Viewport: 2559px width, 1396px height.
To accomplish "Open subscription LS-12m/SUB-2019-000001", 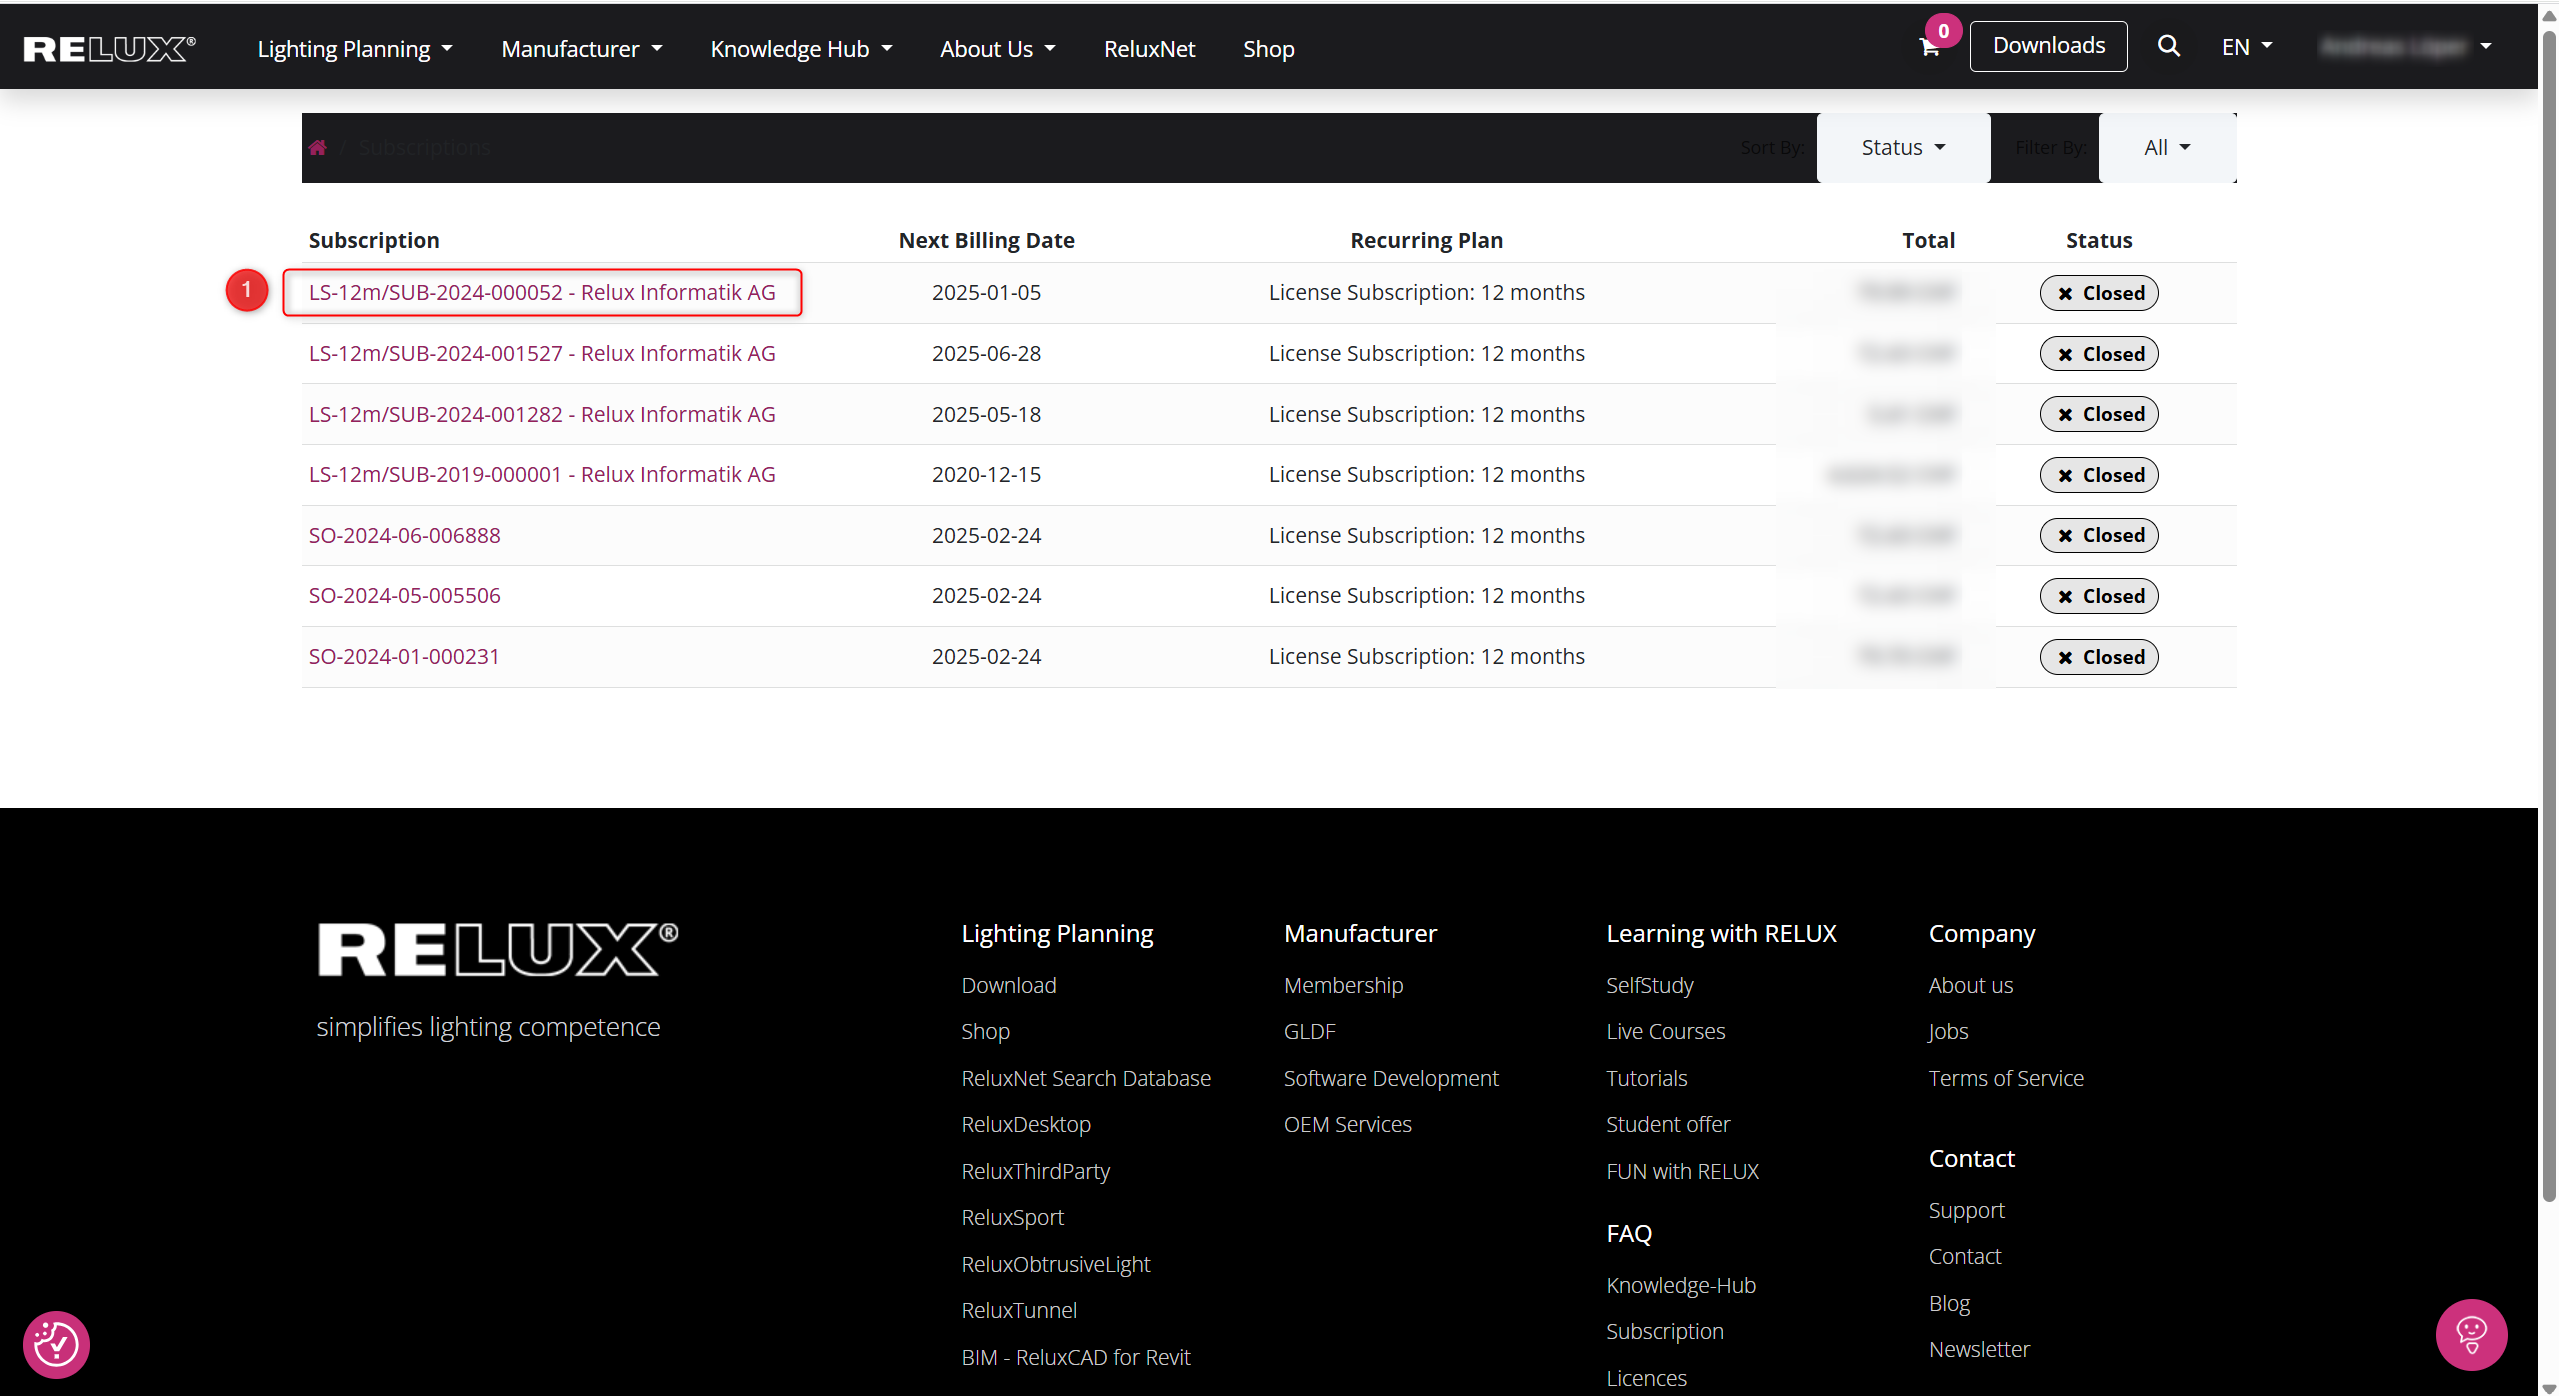I will (x=542, y=474).
